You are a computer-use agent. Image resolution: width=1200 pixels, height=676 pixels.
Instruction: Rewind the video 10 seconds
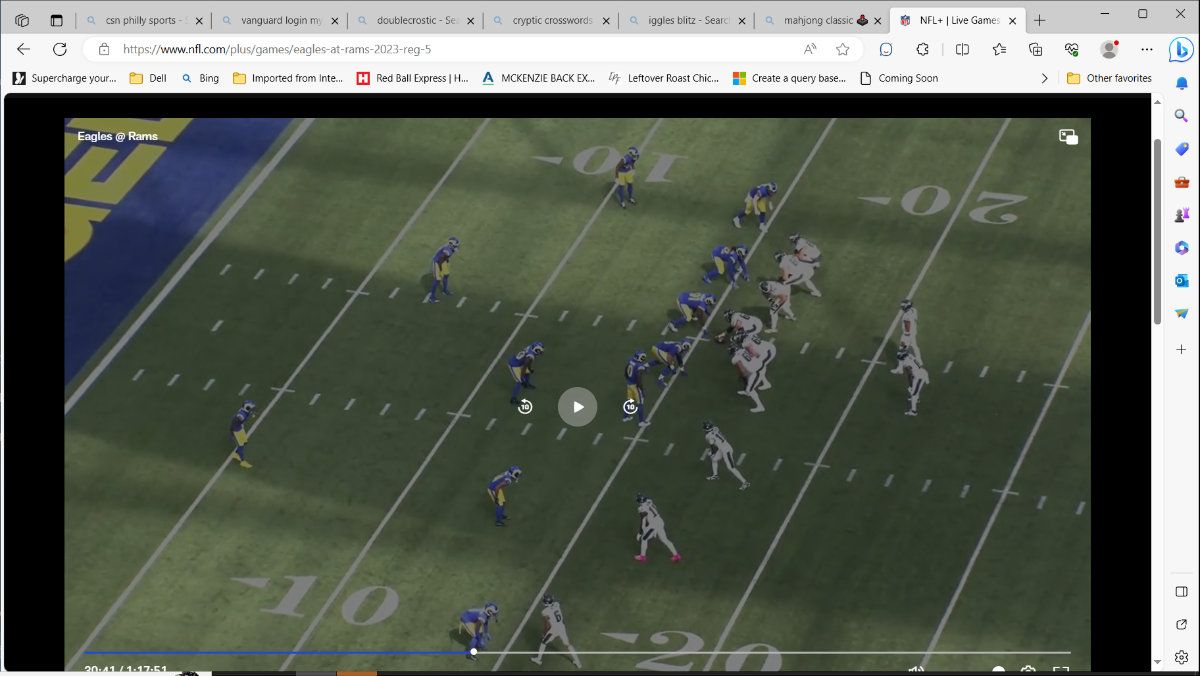click(x=525, y=407)
